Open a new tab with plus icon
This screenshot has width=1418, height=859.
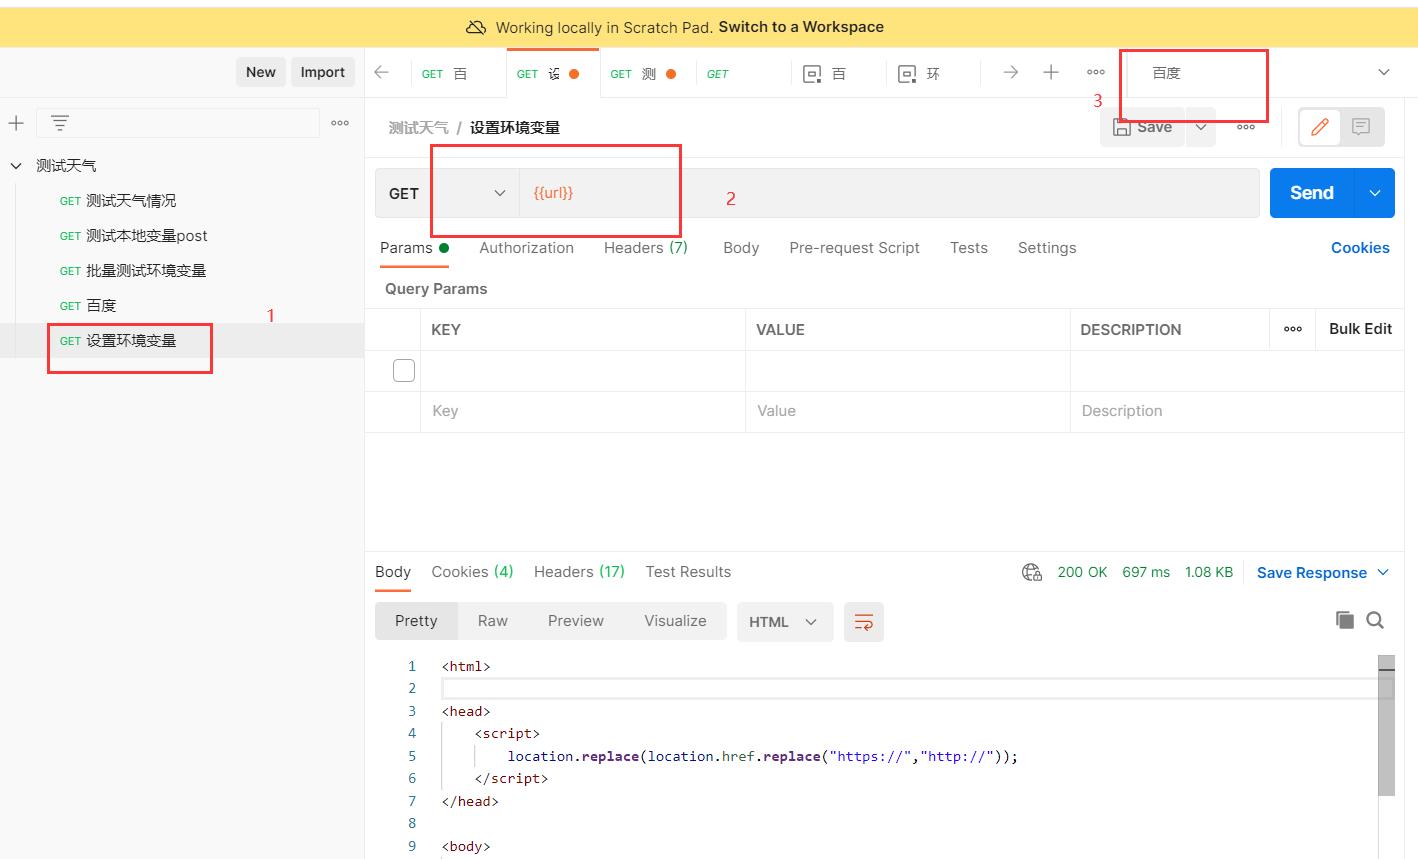click(1051, 72)
